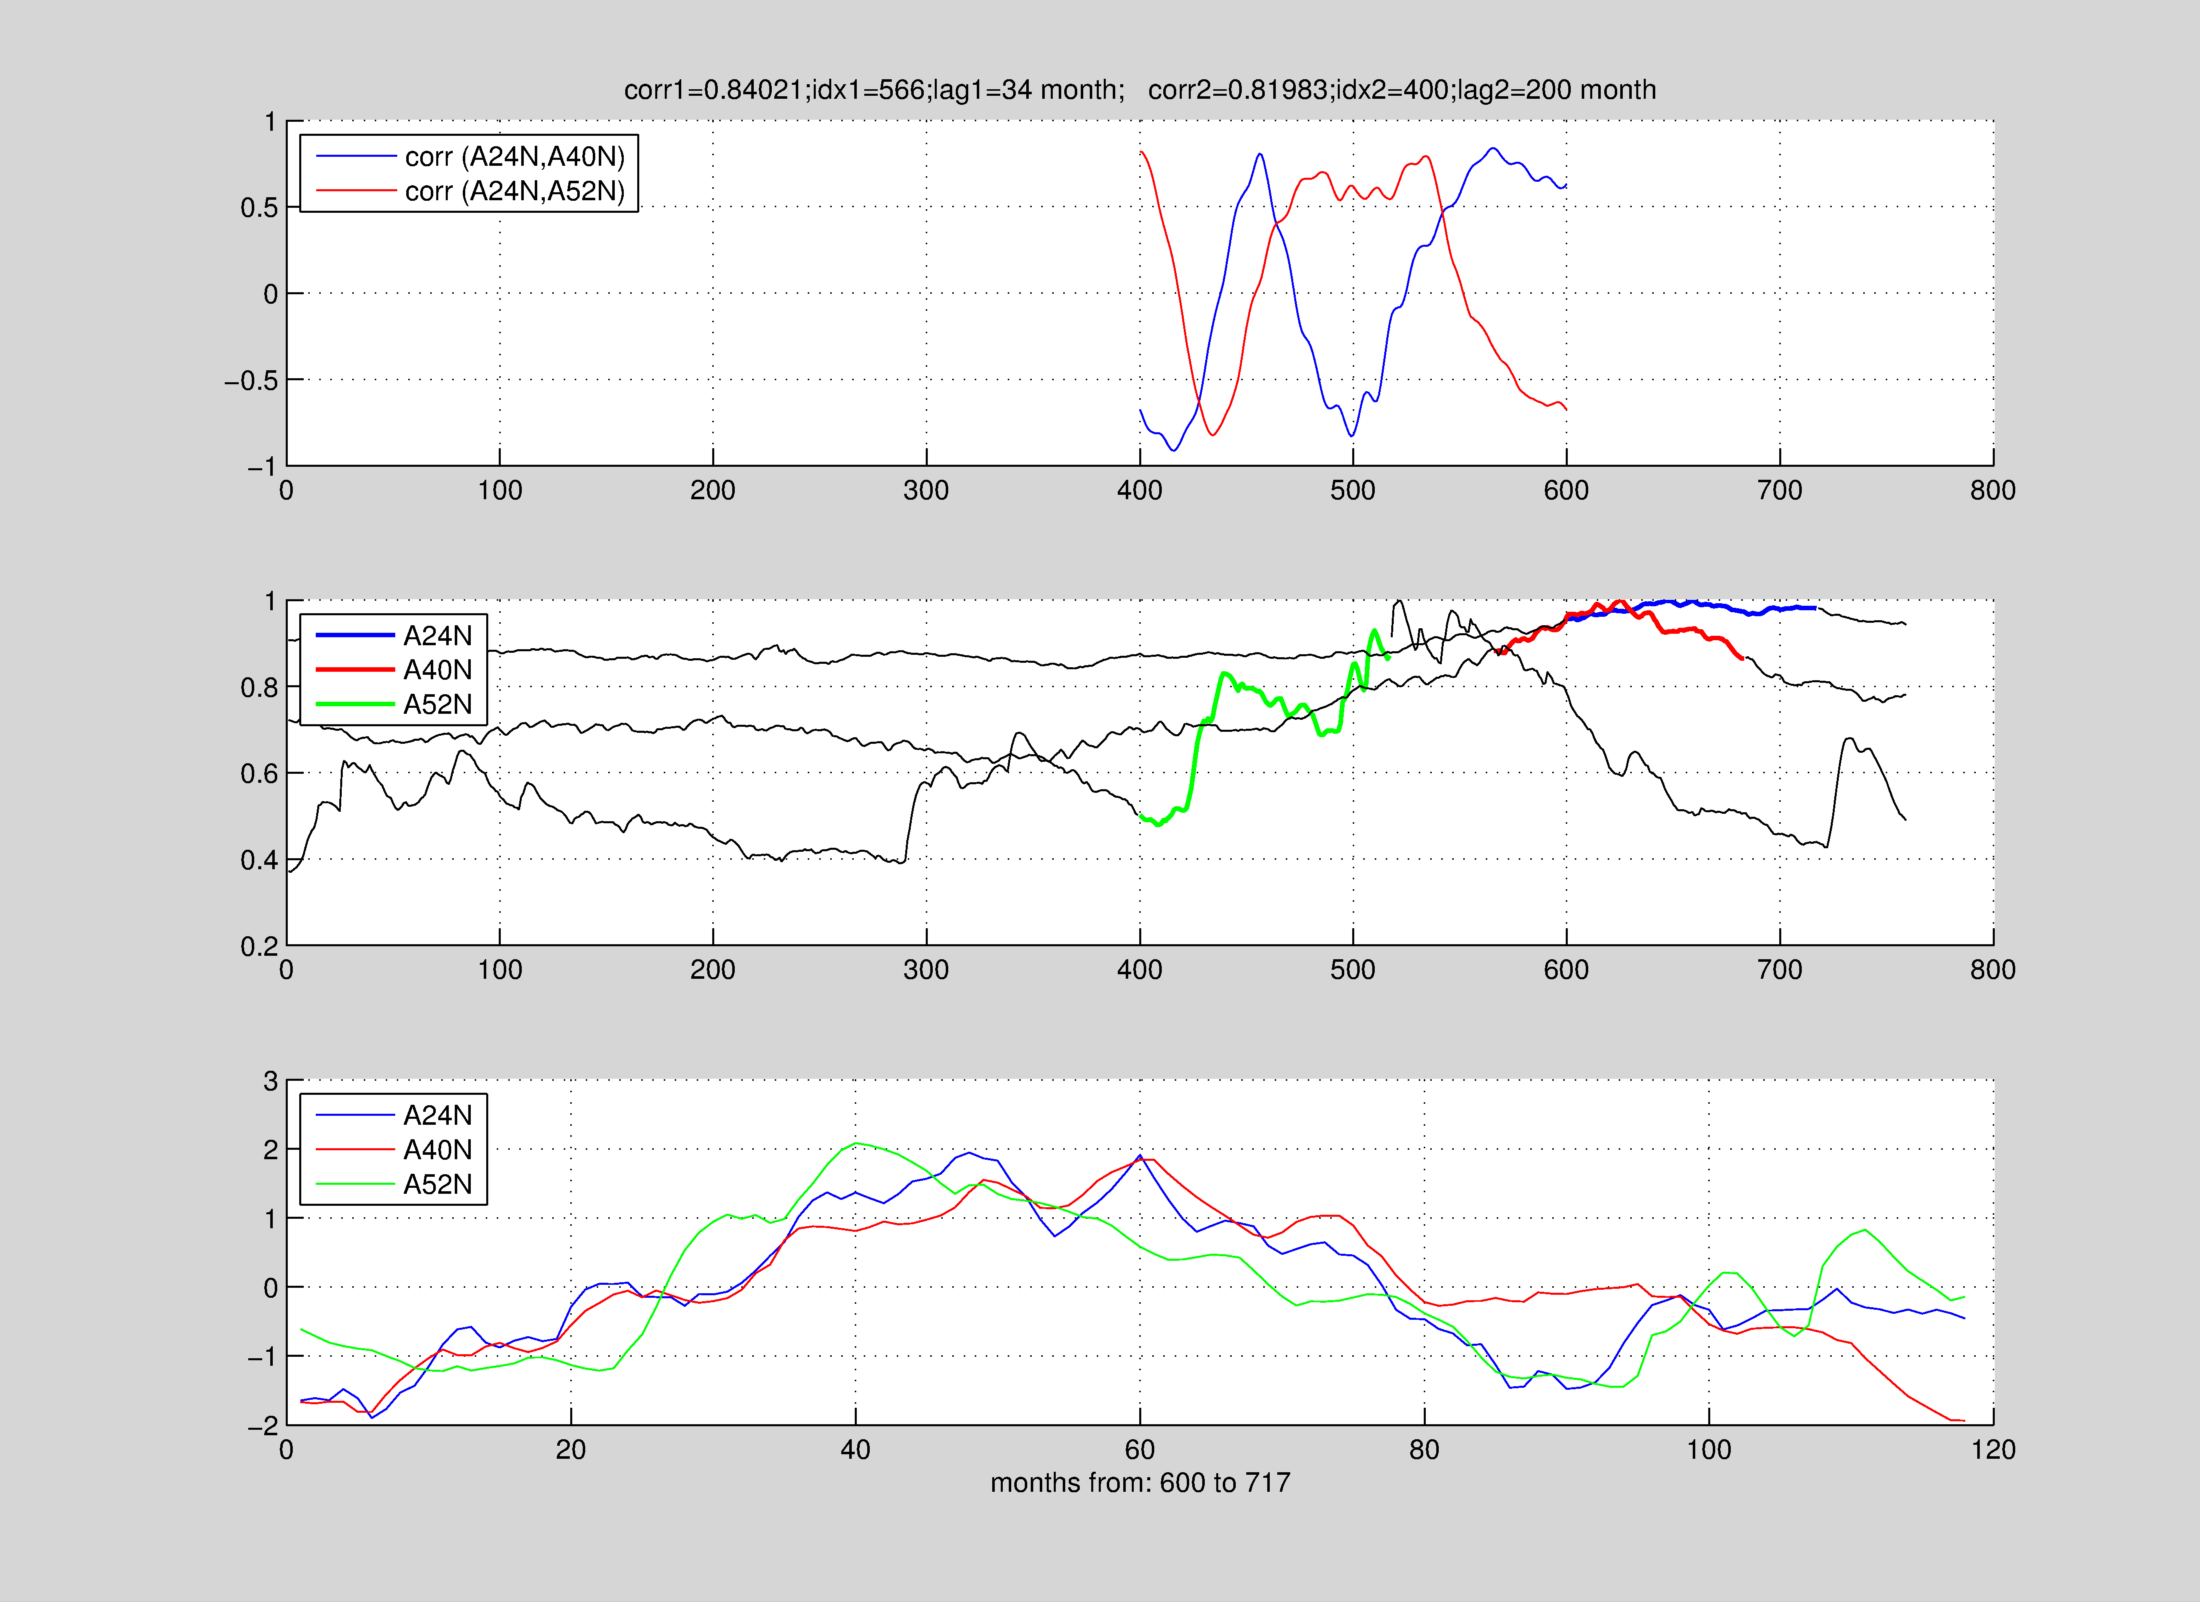Select A52N label in middle plot legend
The height and width of the screenshot is (1602, 2200).
(x=437, y=705)
